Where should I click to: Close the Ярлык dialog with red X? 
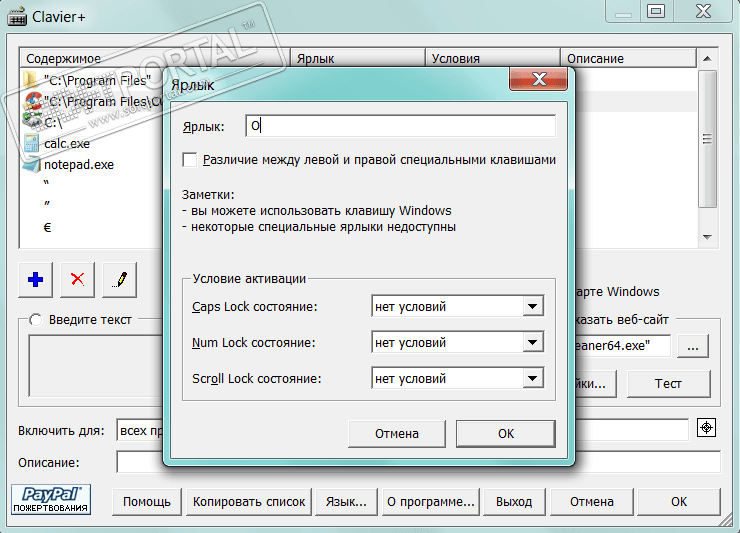tap(538, 79)
